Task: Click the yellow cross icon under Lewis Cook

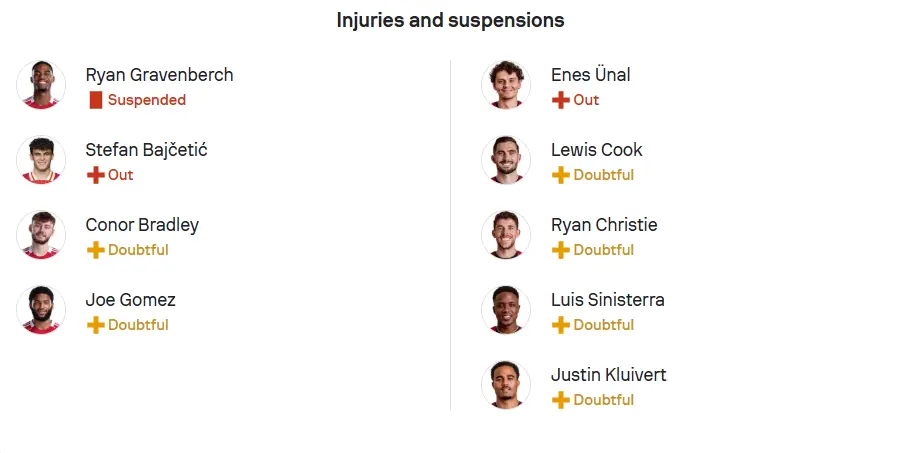Action: pyautogui.click(x=561, y=175)
